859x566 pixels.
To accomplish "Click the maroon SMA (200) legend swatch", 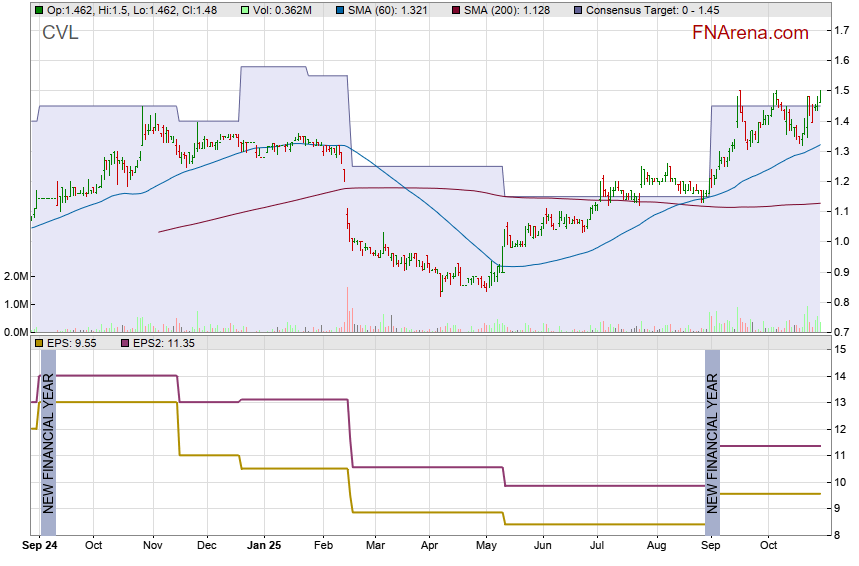I will click(457, 9).
